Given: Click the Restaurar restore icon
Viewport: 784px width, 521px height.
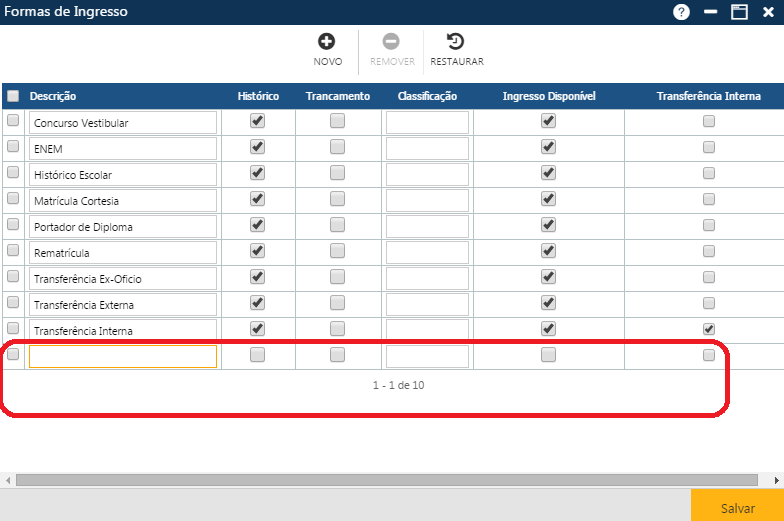Looking at the screenshot, I should click(456, 42).
